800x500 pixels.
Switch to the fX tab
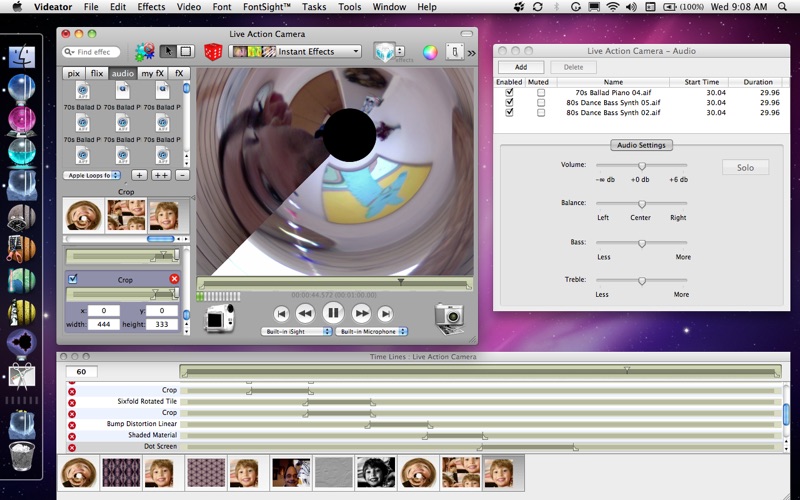coord(179,73)
